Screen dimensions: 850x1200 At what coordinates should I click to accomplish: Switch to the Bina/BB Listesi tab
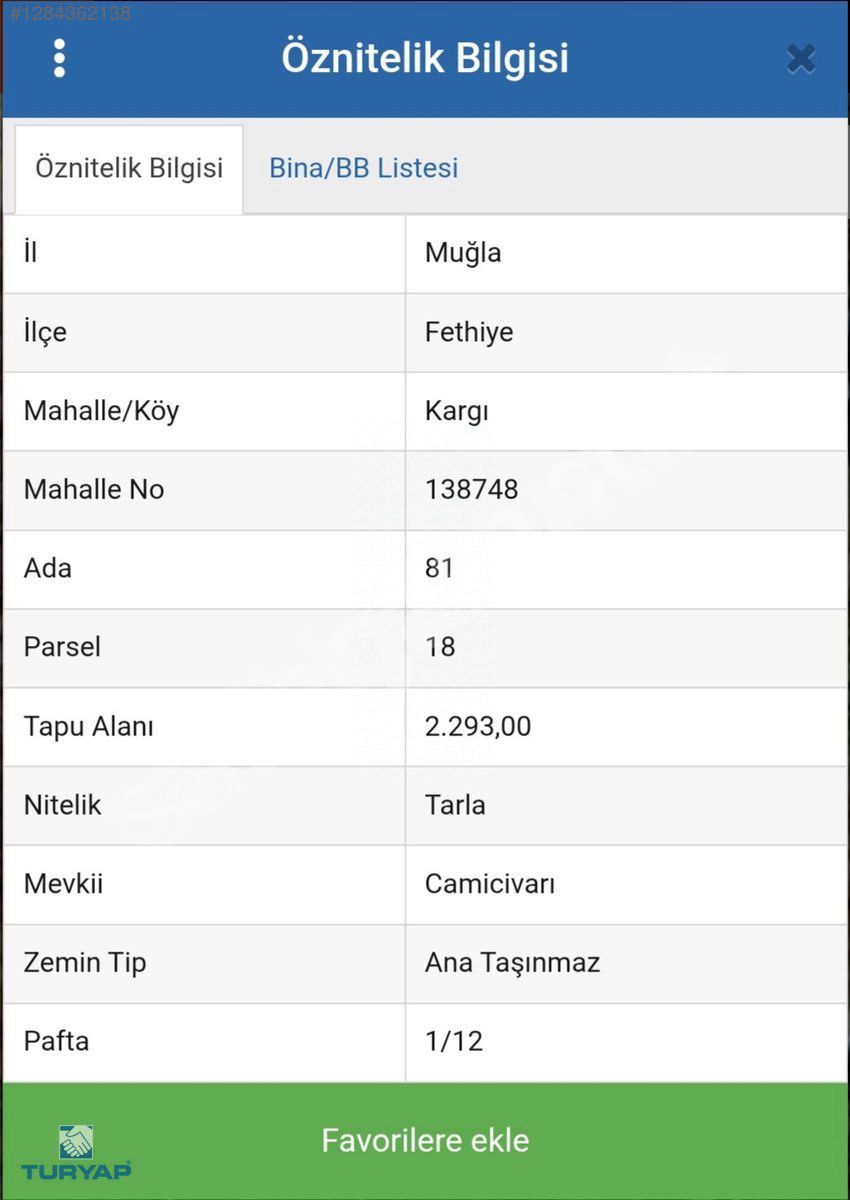(x=363, y=168)
